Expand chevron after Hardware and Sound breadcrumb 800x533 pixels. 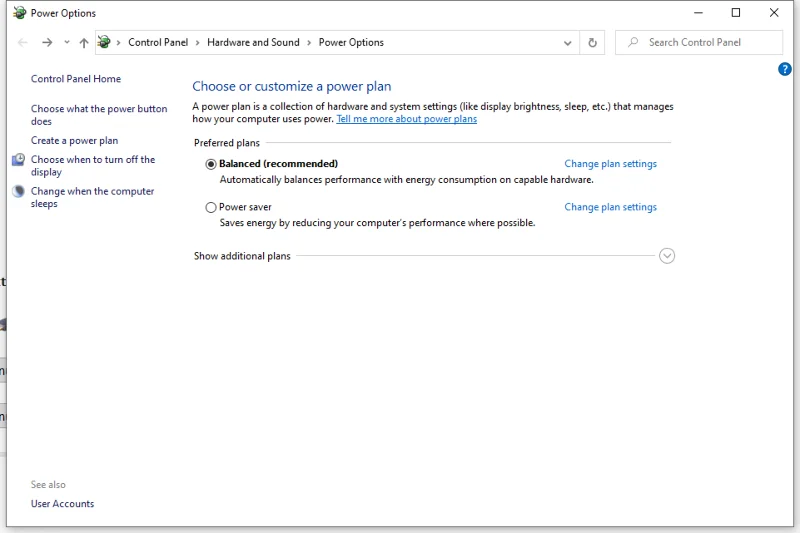(x=309, y=43)
